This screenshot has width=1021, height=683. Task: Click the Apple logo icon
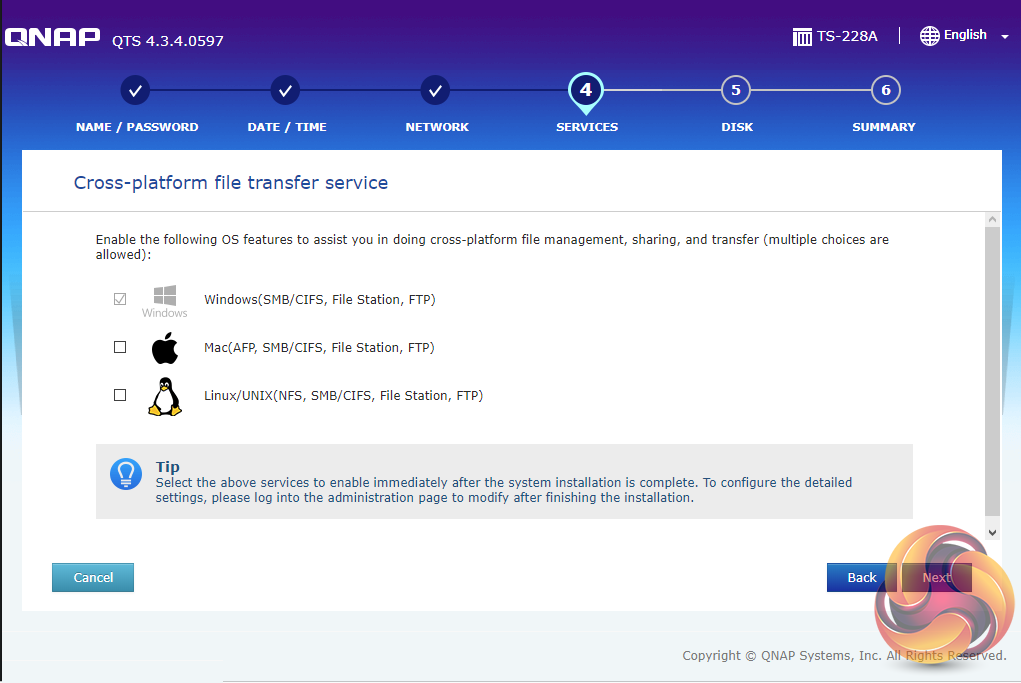tap(165, 348)
